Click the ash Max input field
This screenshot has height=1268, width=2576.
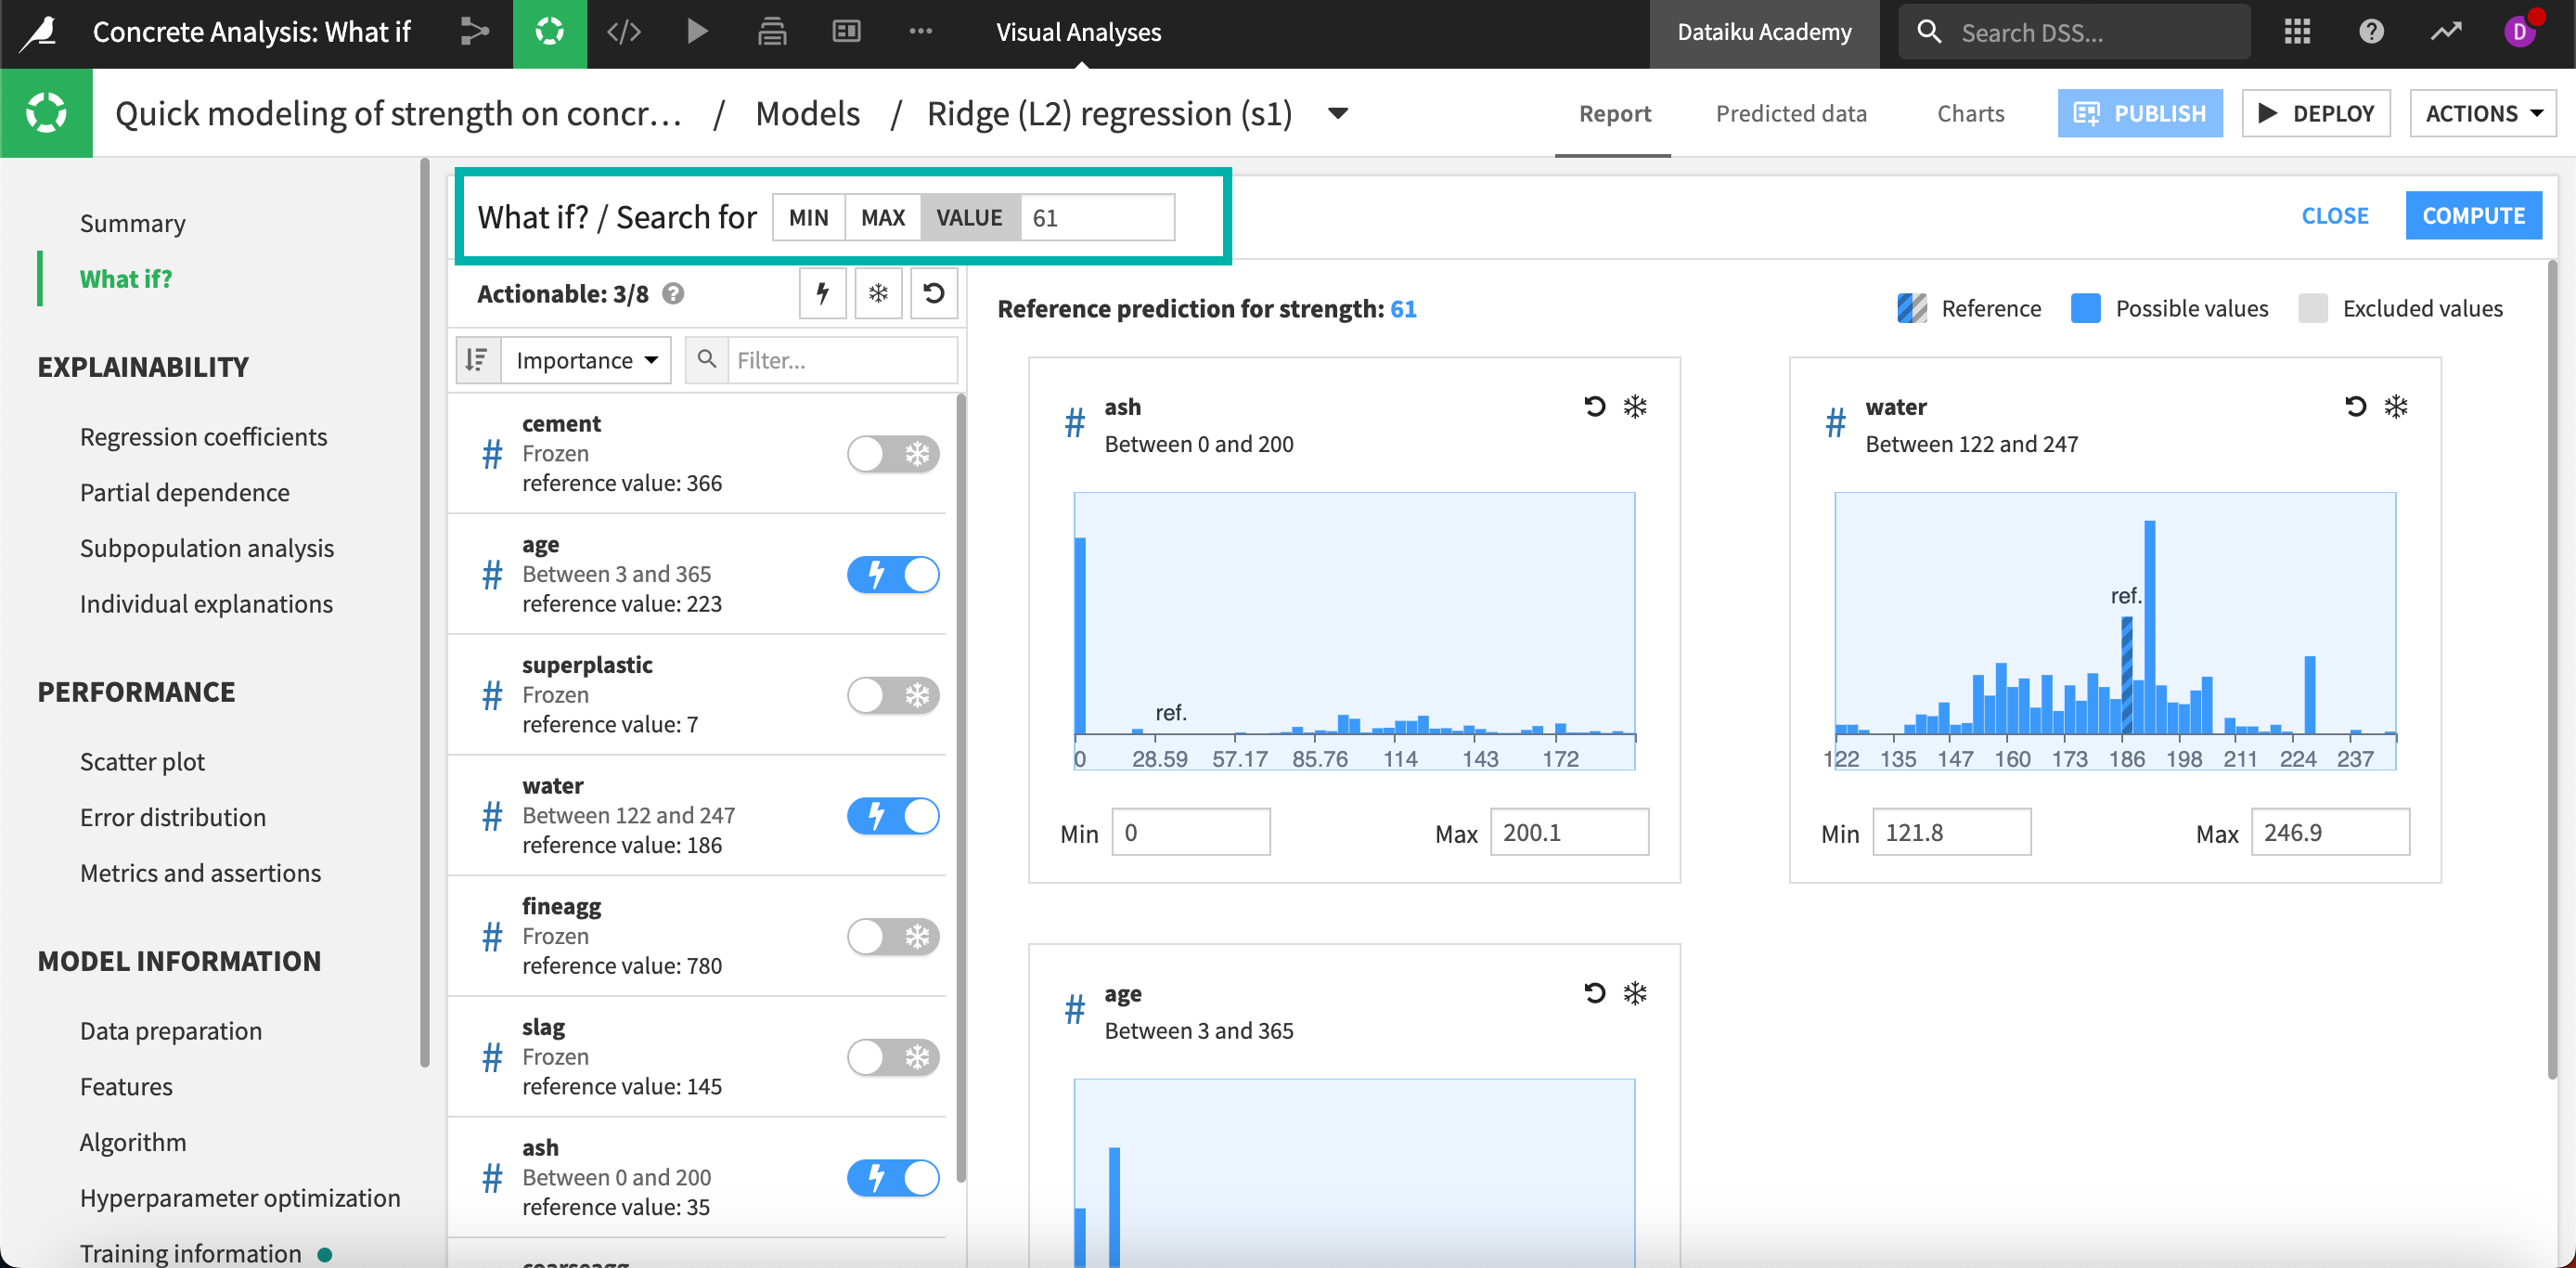click(x=1568, y=832)
